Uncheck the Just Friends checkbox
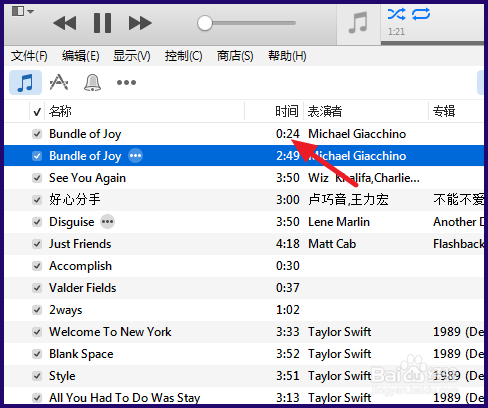This screenshot has height=408, width=488. [37, 244]
